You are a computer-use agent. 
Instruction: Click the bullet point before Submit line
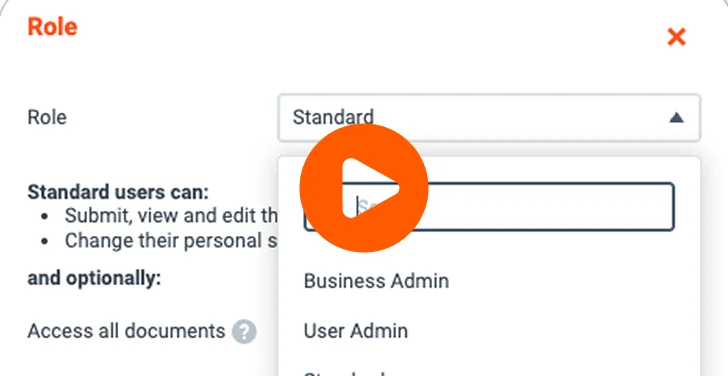click(x=45, y=217)
